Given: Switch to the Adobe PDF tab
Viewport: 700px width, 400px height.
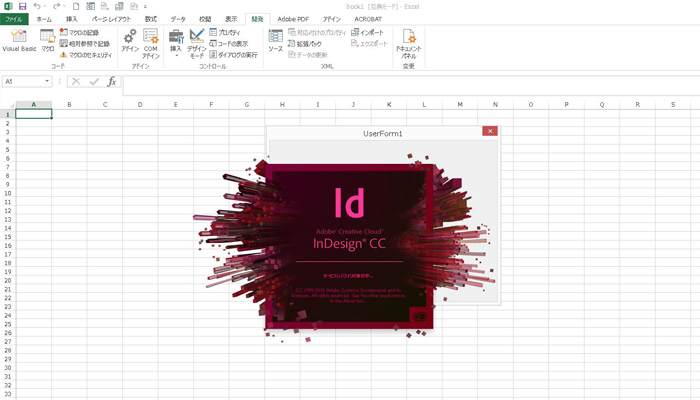Looking at the screenshot, I should click(293, 19).
